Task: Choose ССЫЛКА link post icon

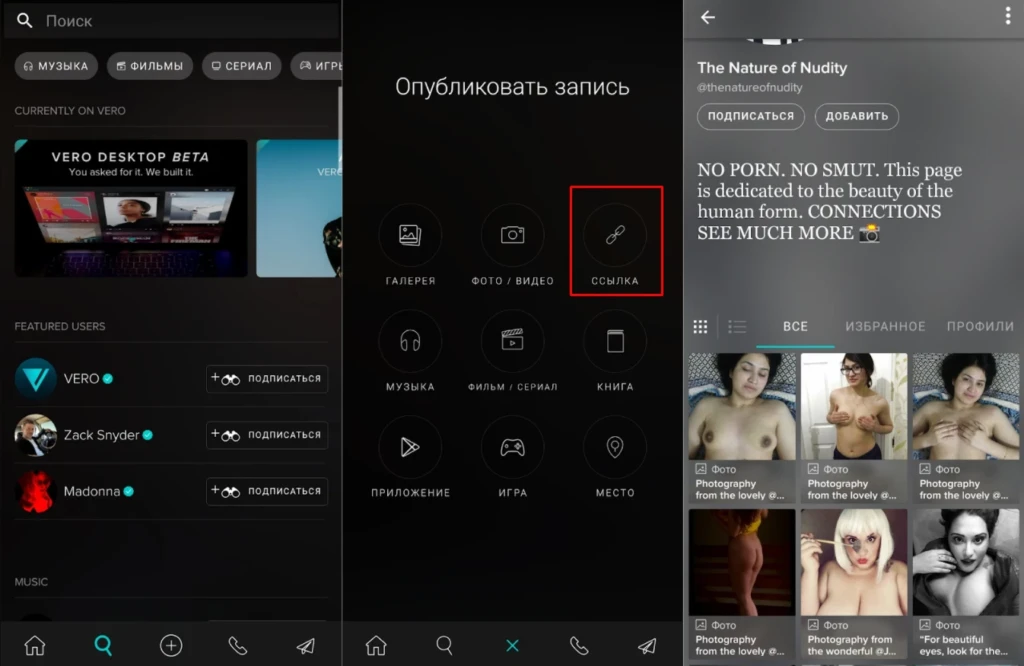Action: tap(615, 235)
